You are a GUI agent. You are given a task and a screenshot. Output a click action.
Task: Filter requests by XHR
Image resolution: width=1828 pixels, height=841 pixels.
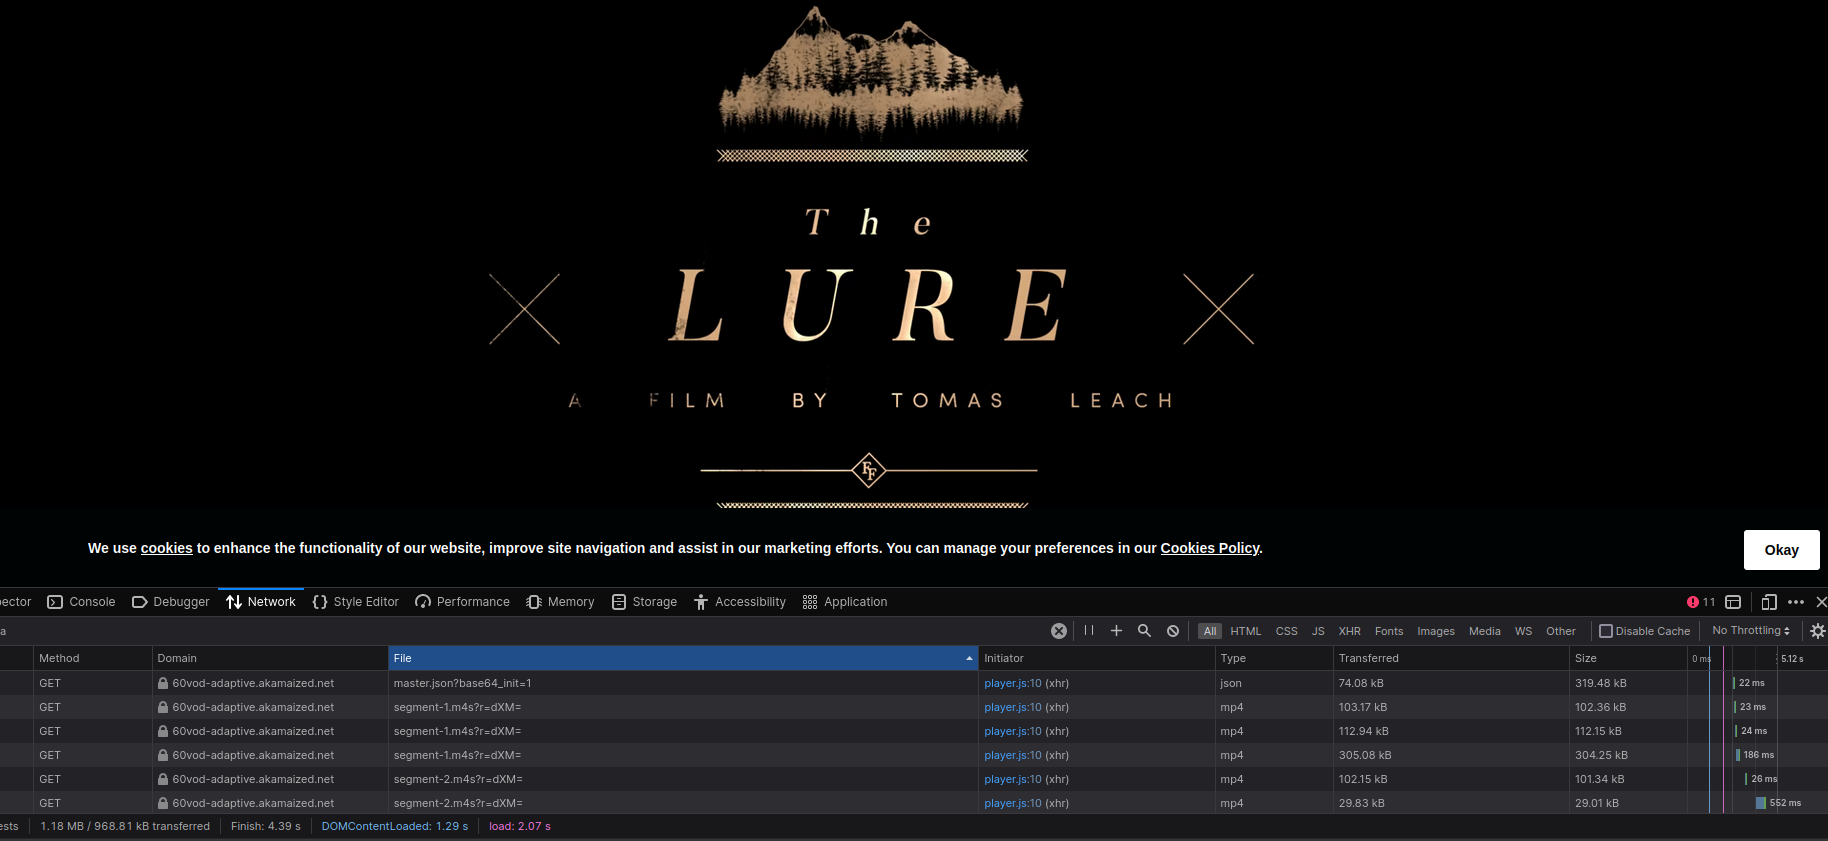(x=1350, y=631)
